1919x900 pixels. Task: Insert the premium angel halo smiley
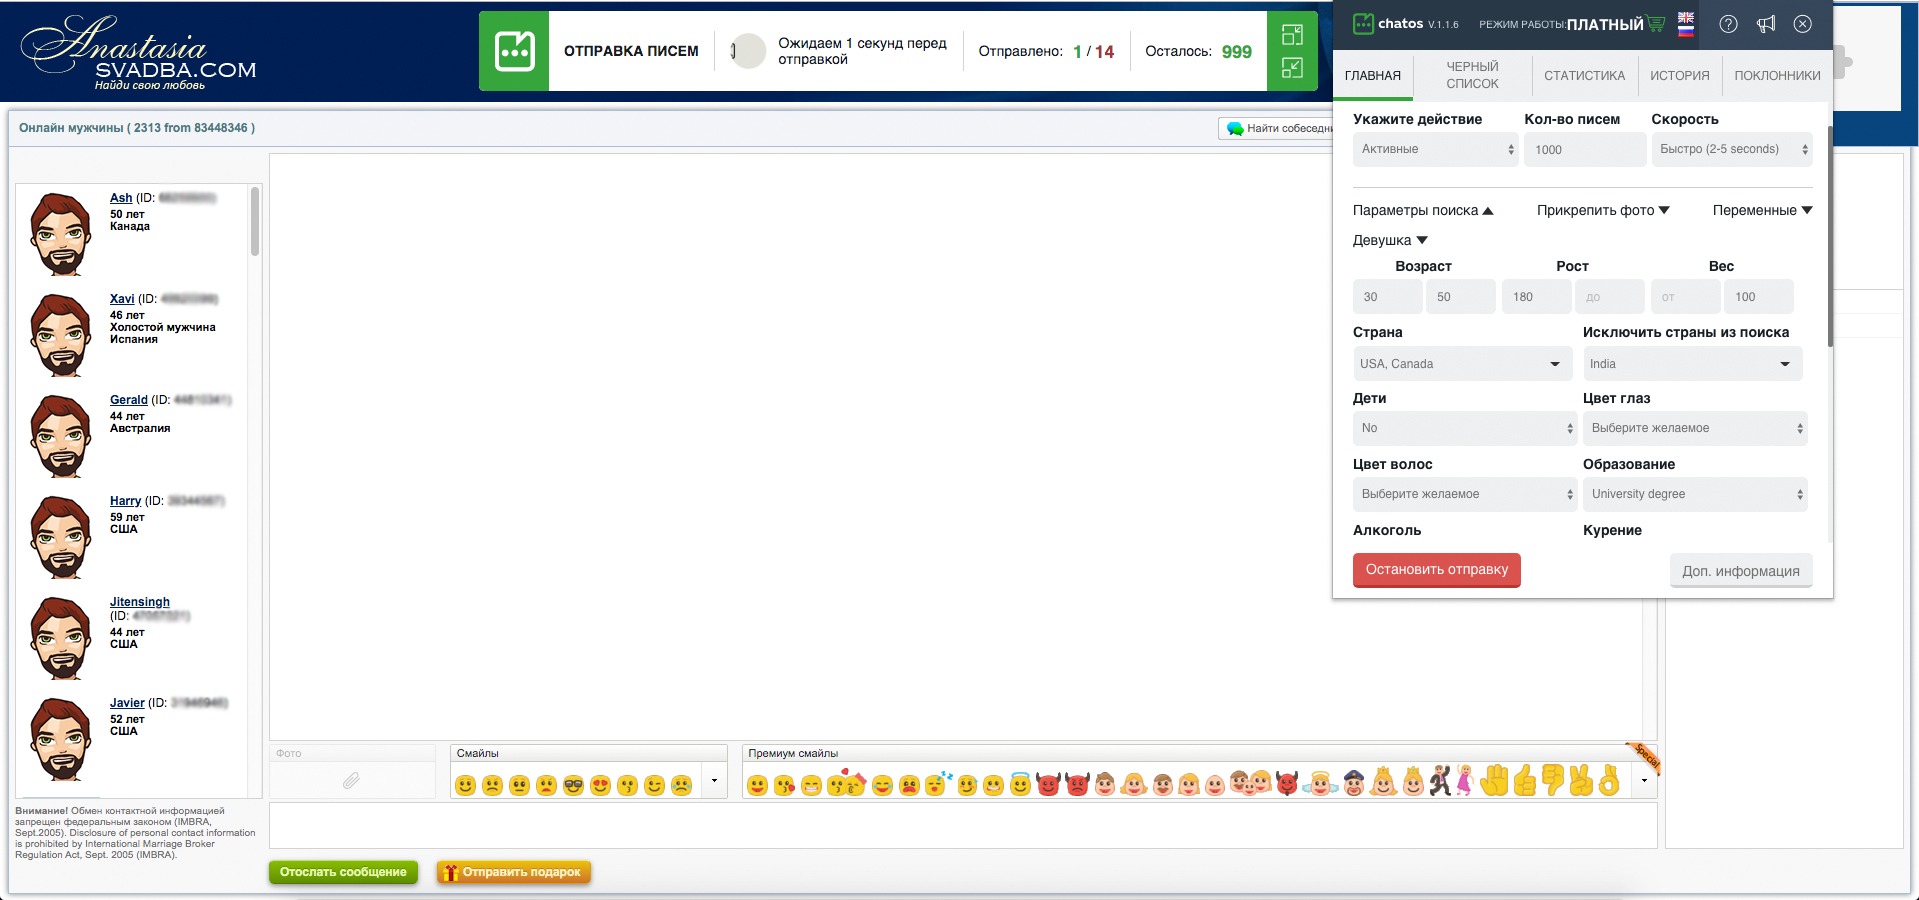[1020, 784]
